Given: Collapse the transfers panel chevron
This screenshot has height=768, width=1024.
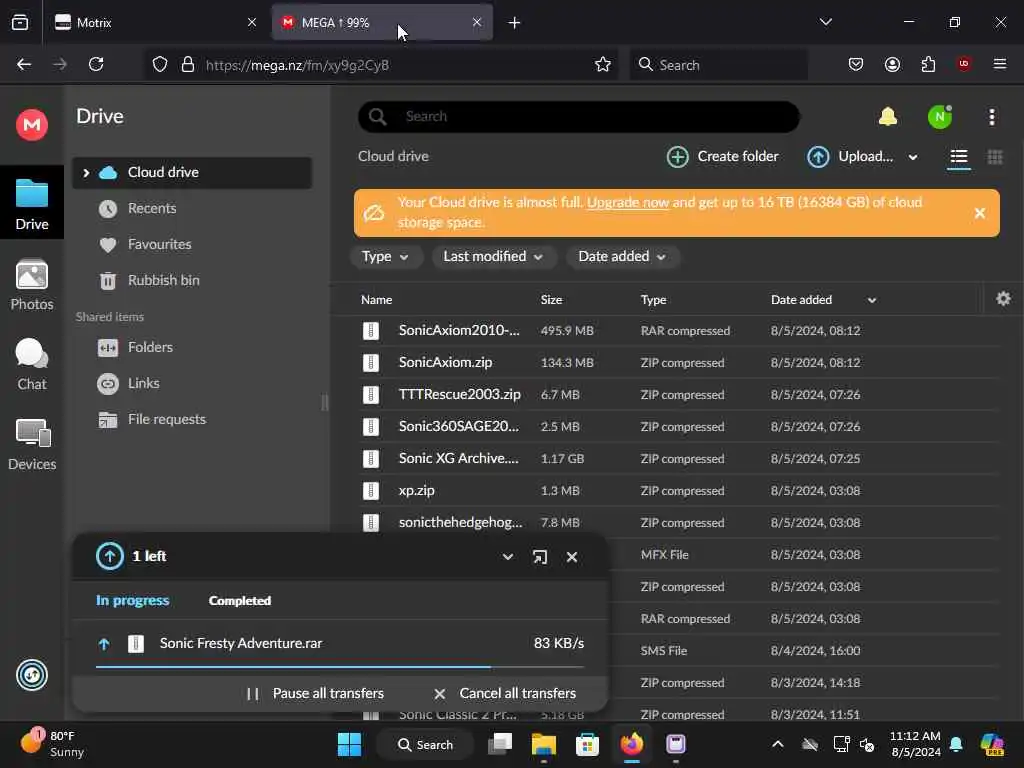Looking at the screenshot, I should (507, 557).
